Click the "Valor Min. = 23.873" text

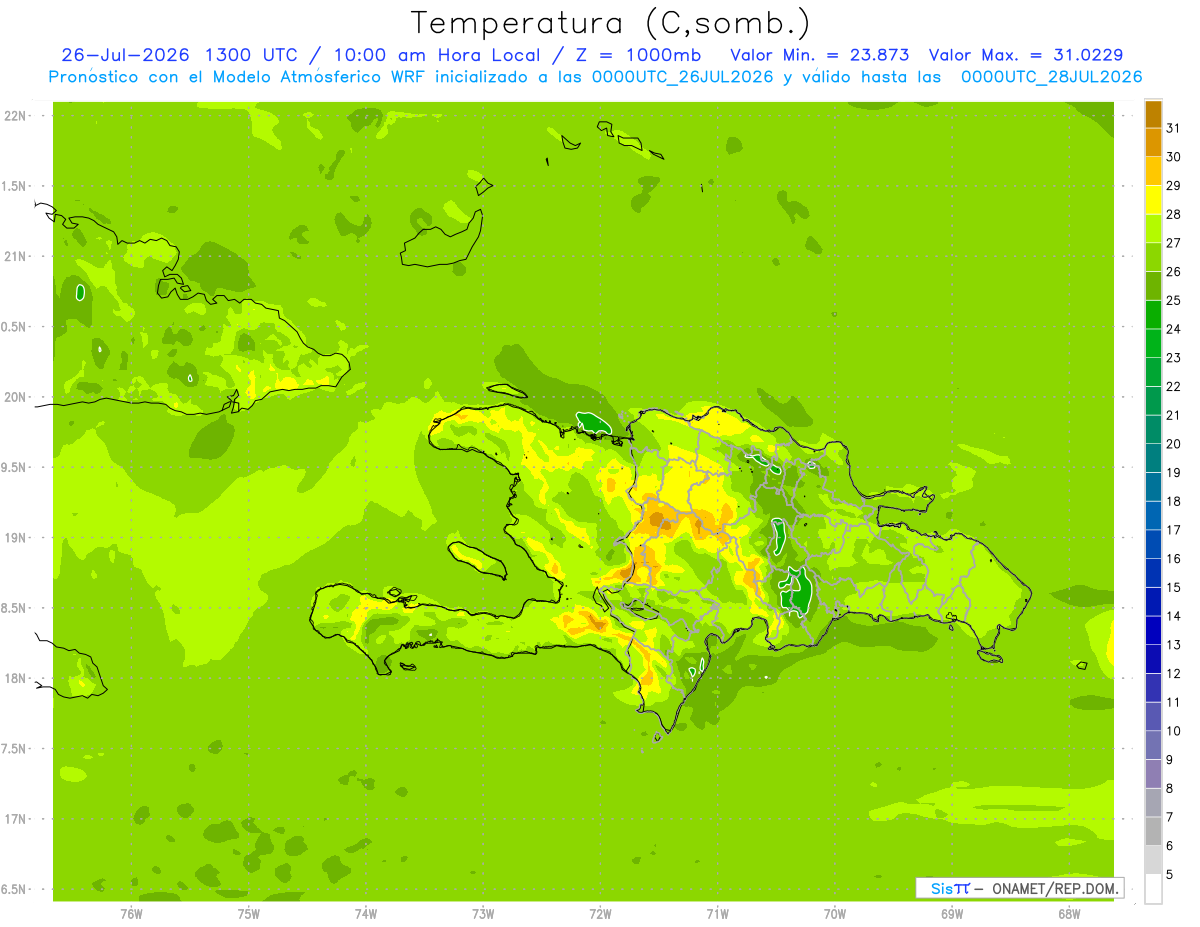[x=820, y=54]
